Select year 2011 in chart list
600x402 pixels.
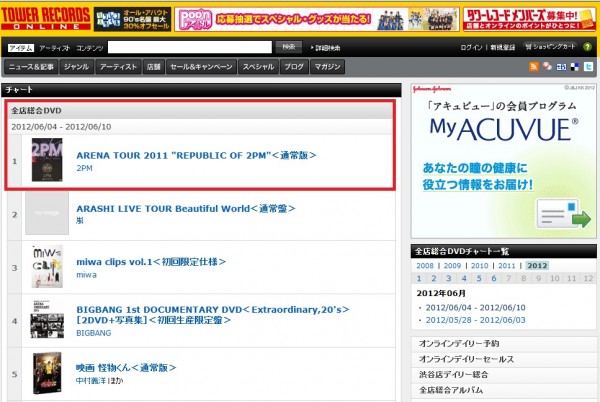pos(507,266)
